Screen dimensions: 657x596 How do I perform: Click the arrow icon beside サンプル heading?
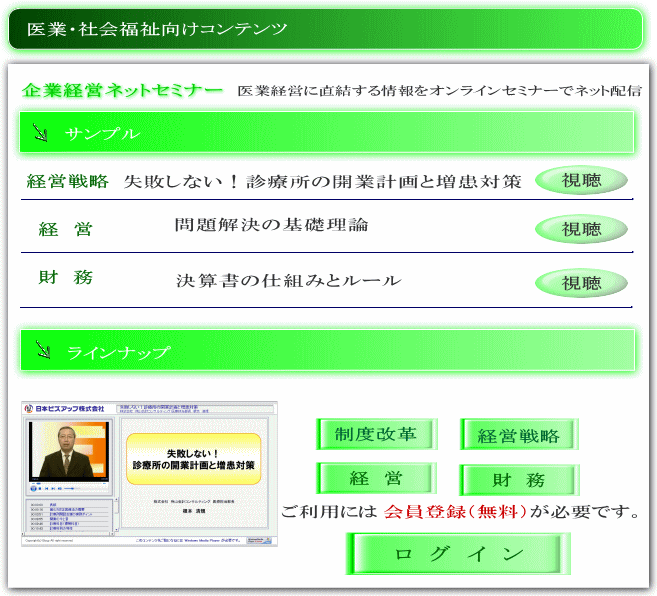(x=40, y=133)
